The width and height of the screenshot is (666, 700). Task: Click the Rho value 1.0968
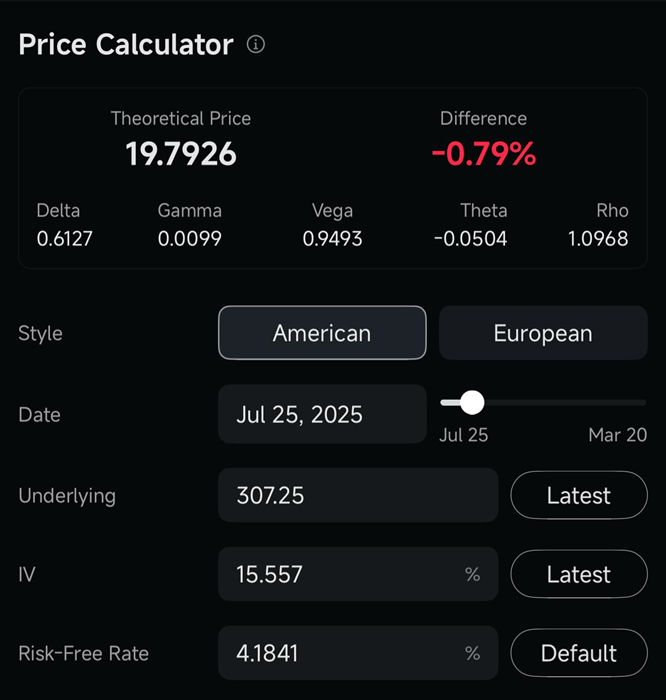coord(598,238)
